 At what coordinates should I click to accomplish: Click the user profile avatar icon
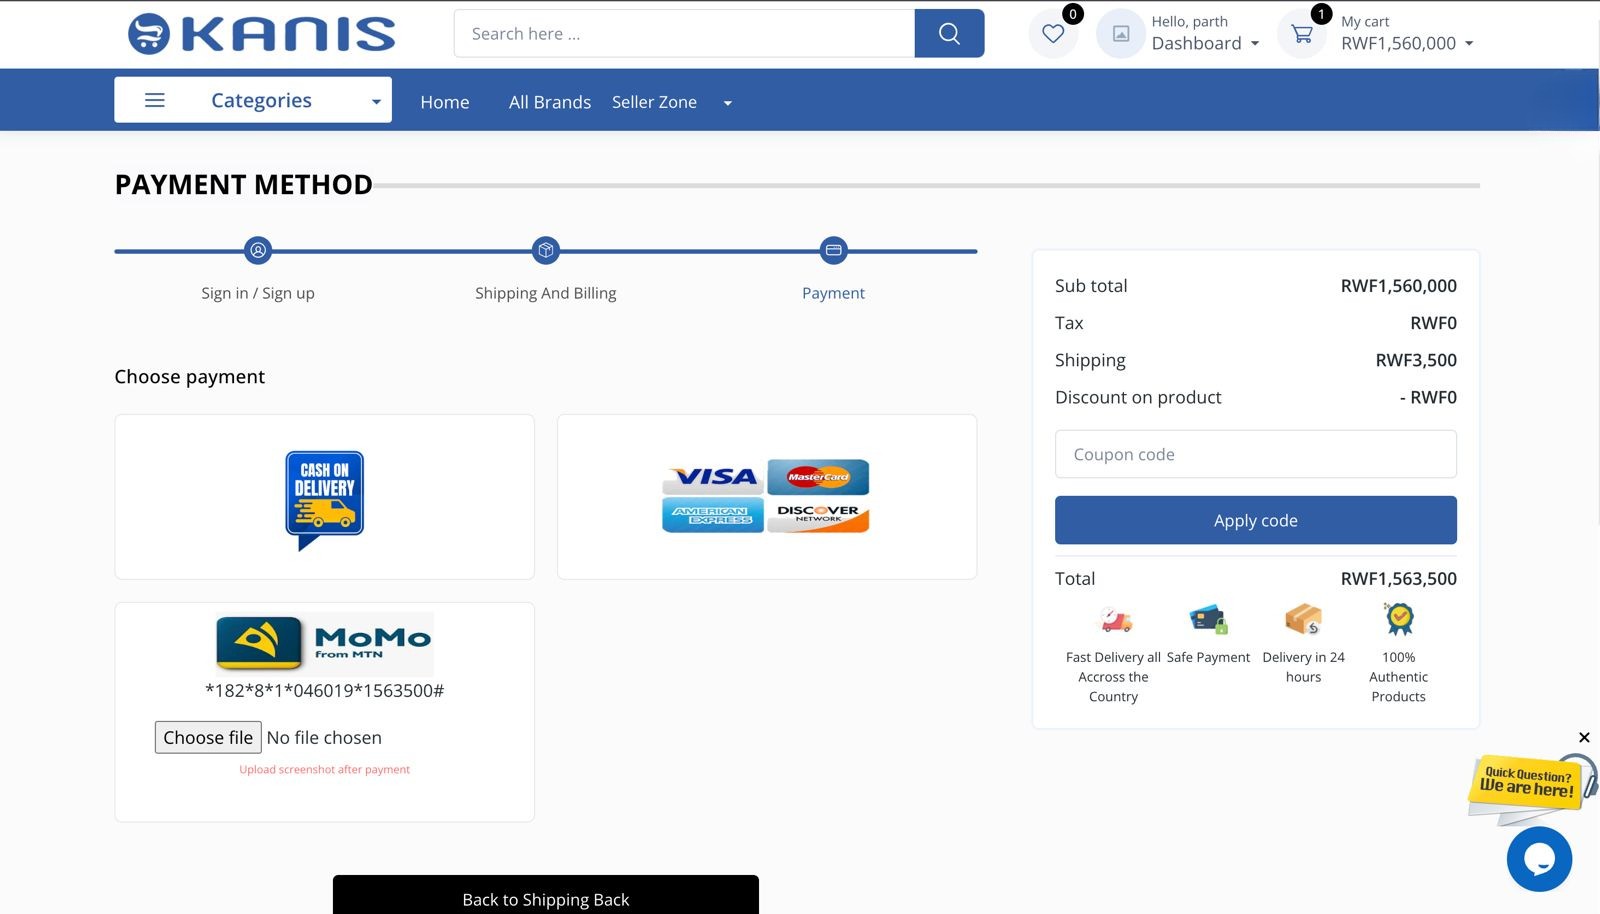click(1121, 34)
